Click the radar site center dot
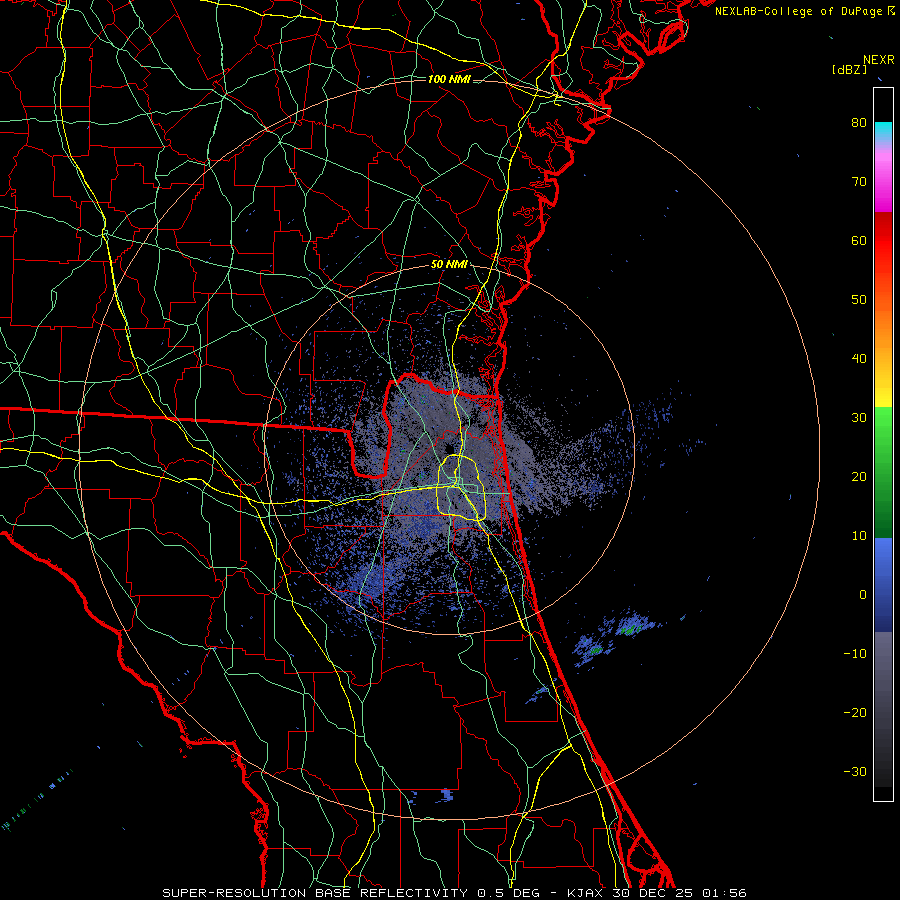Screen dimensions: 900x900 (449, 449)
